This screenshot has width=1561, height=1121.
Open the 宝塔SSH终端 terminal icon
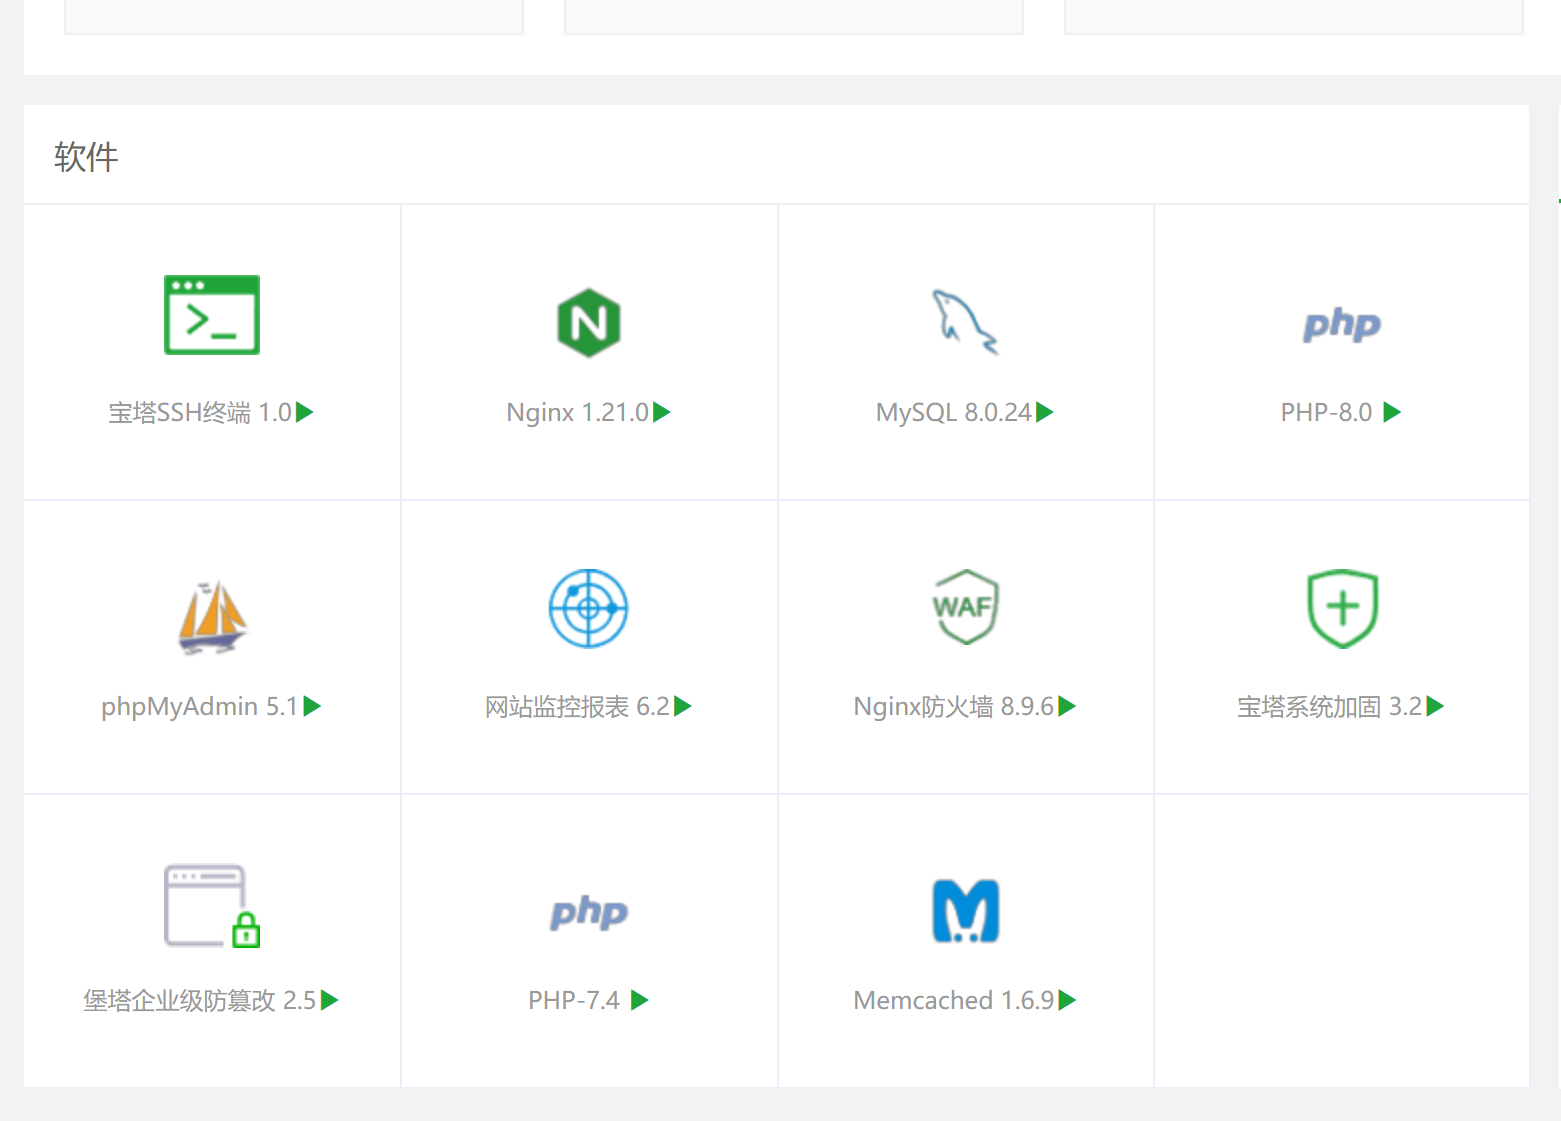click(212, 315)
